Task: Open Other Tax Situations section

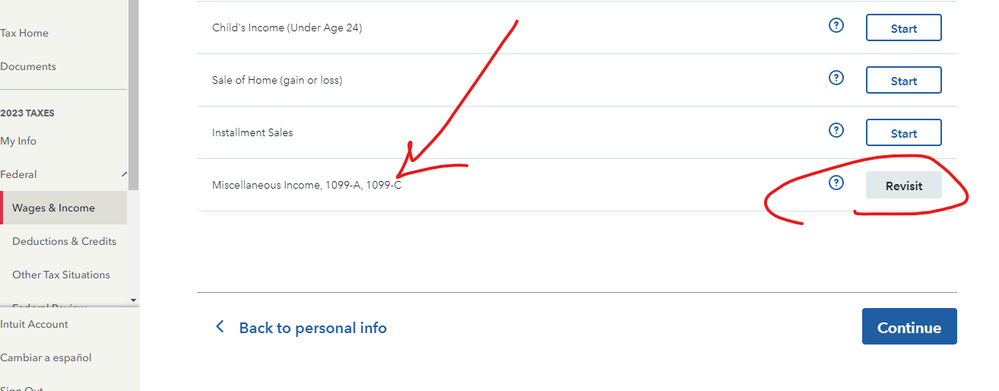Action: pos(61,274)
